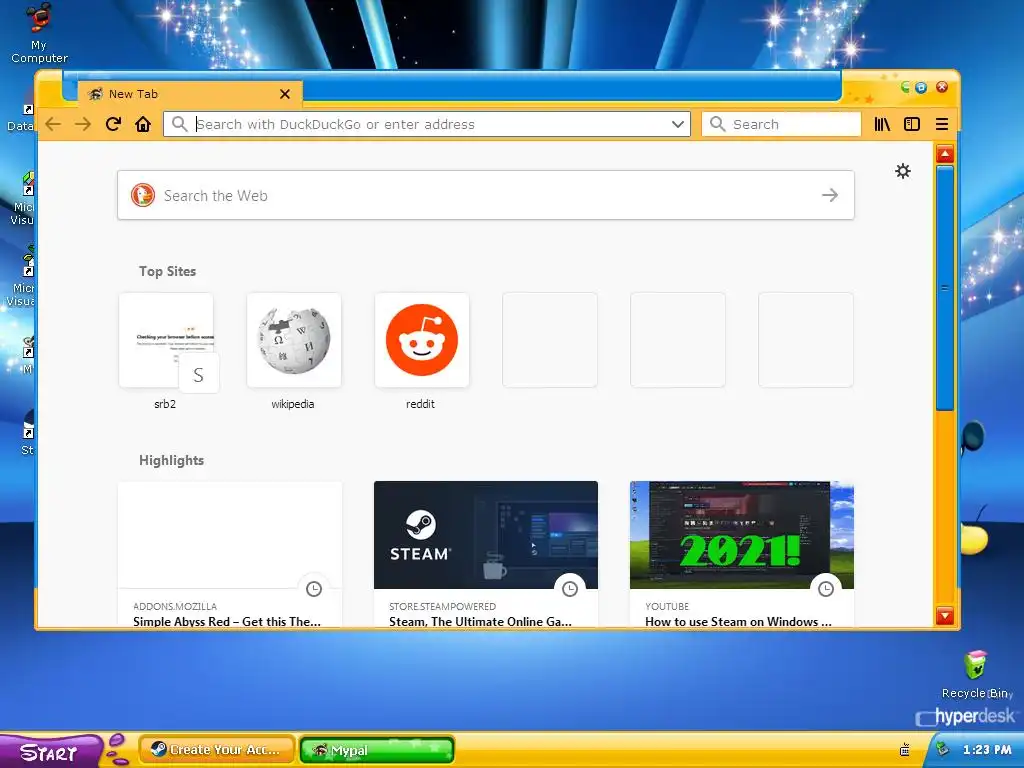Open YouTube Steam on Windows highlight
Viewport: 1024px width, 768px height.
[742, 555]
